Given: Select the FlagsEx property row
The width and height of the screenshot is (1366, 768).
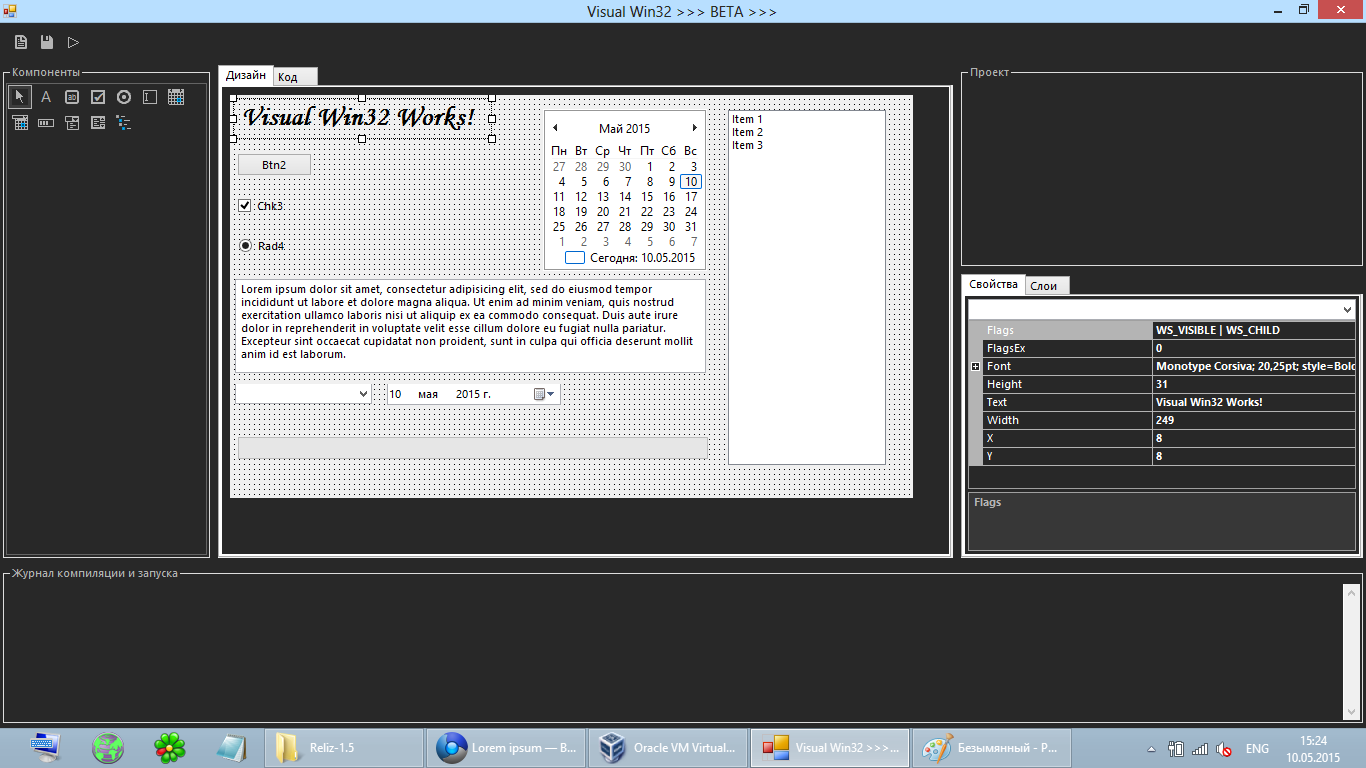Looking at the screenshot, I should [x=1162, y=348].
